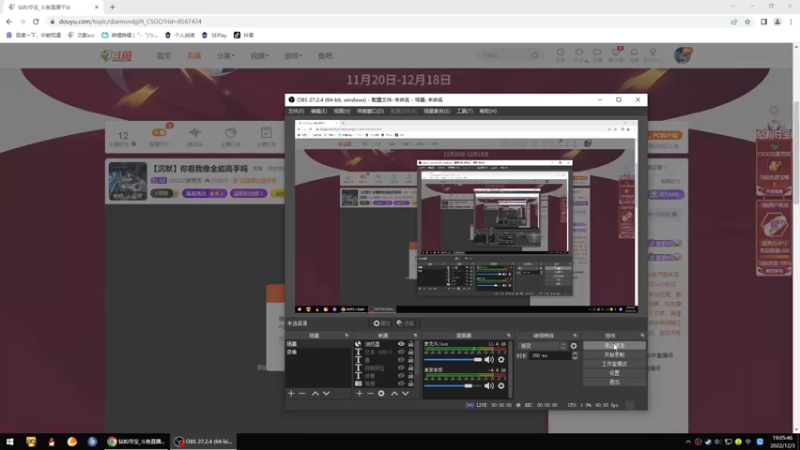Click the 开始录制 record button
The height and width of the screenshot is (450, 800).
[x=614, y=355]
